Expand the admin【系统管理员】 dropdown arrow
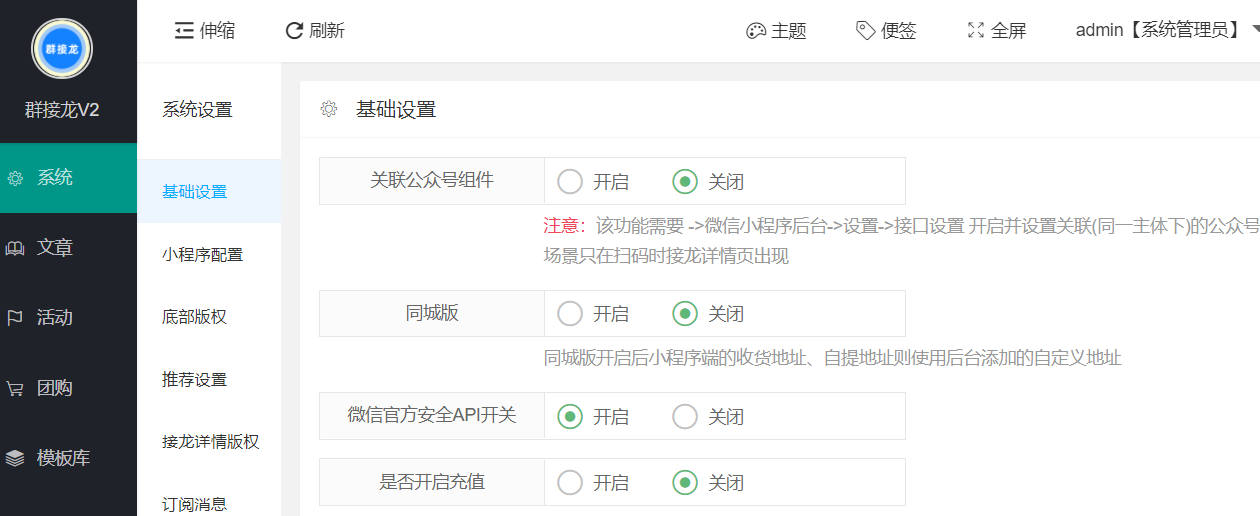1260x516 pixels. [x=1254, y=31]
